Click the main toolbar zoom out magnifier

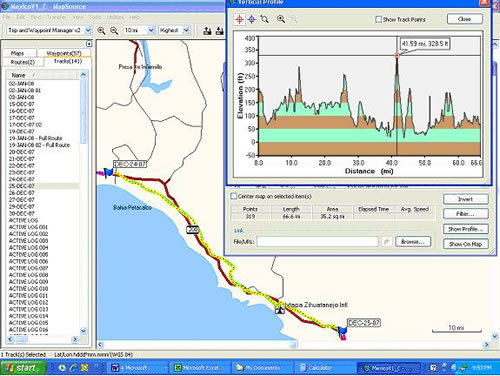(x=114, y=31)
